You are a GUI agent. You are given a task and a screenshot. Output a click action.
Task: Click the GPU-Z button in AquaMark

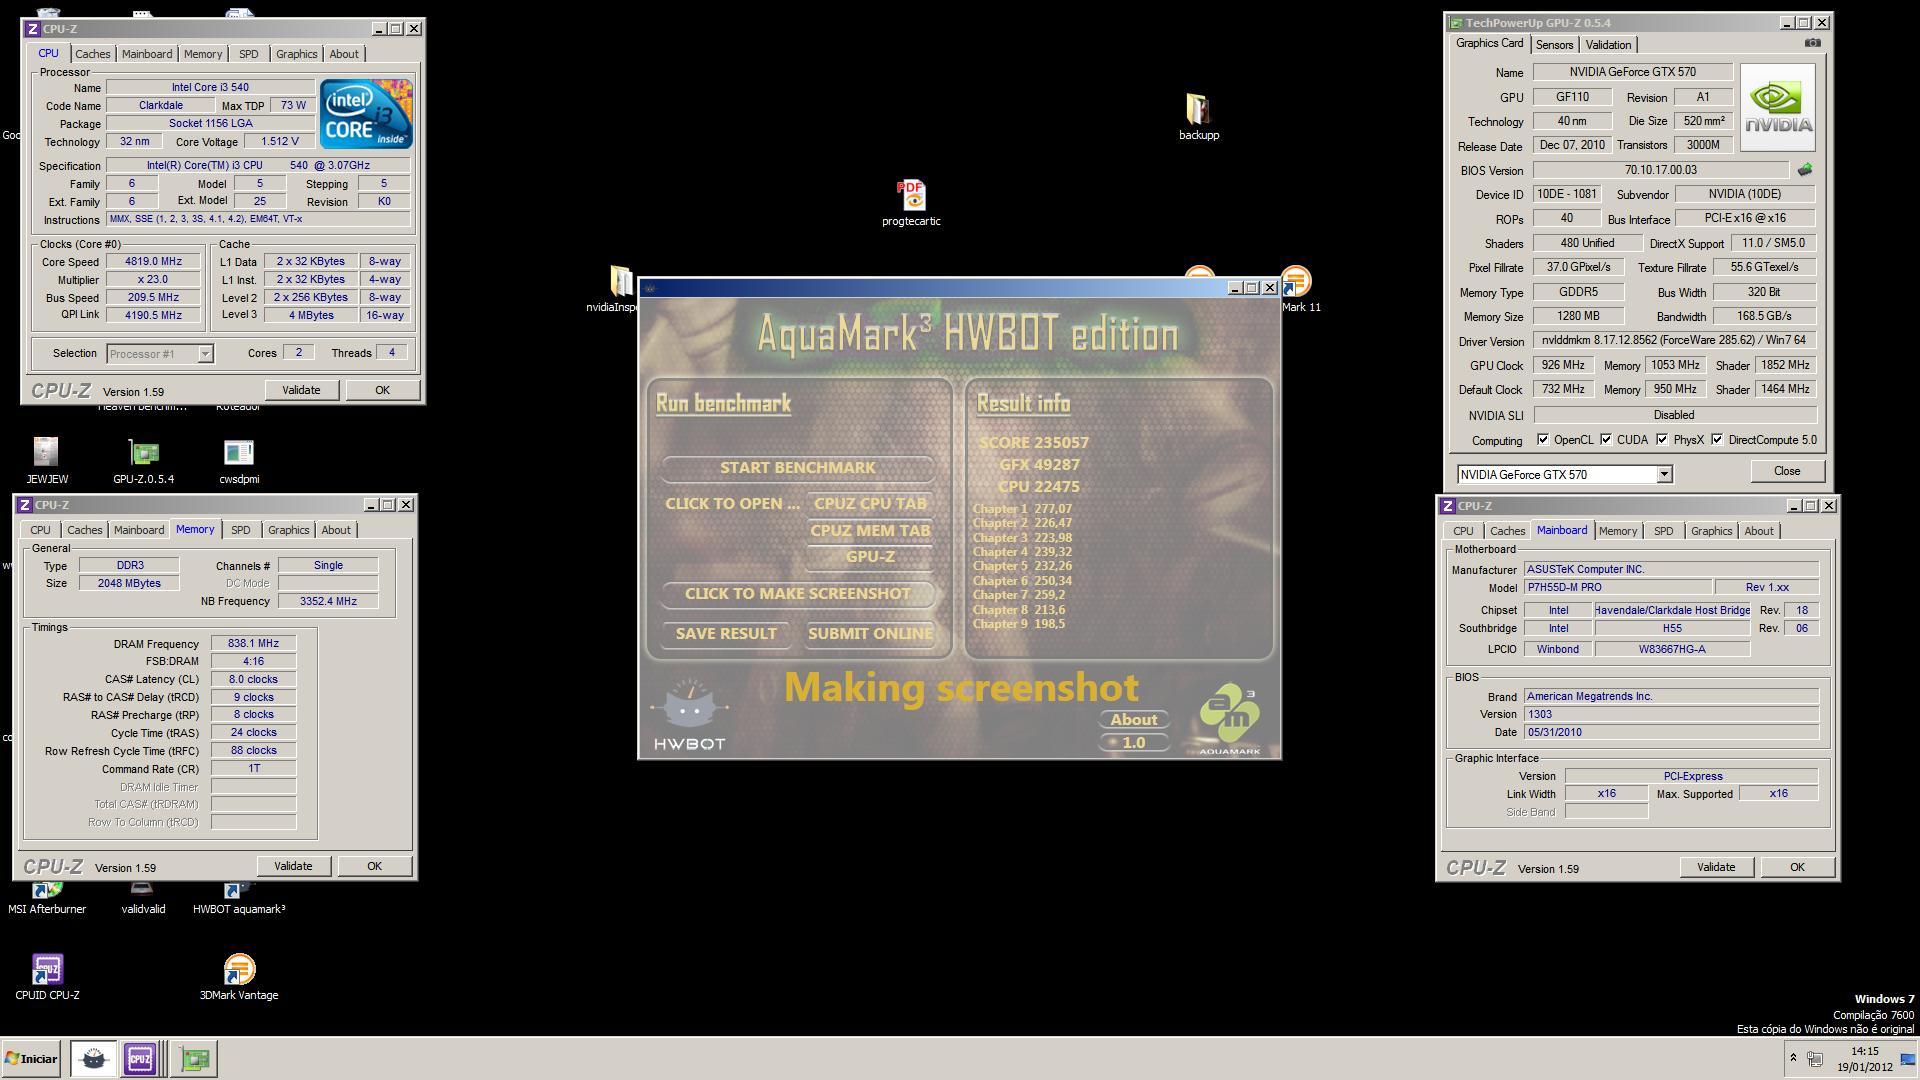click(870, 557)
